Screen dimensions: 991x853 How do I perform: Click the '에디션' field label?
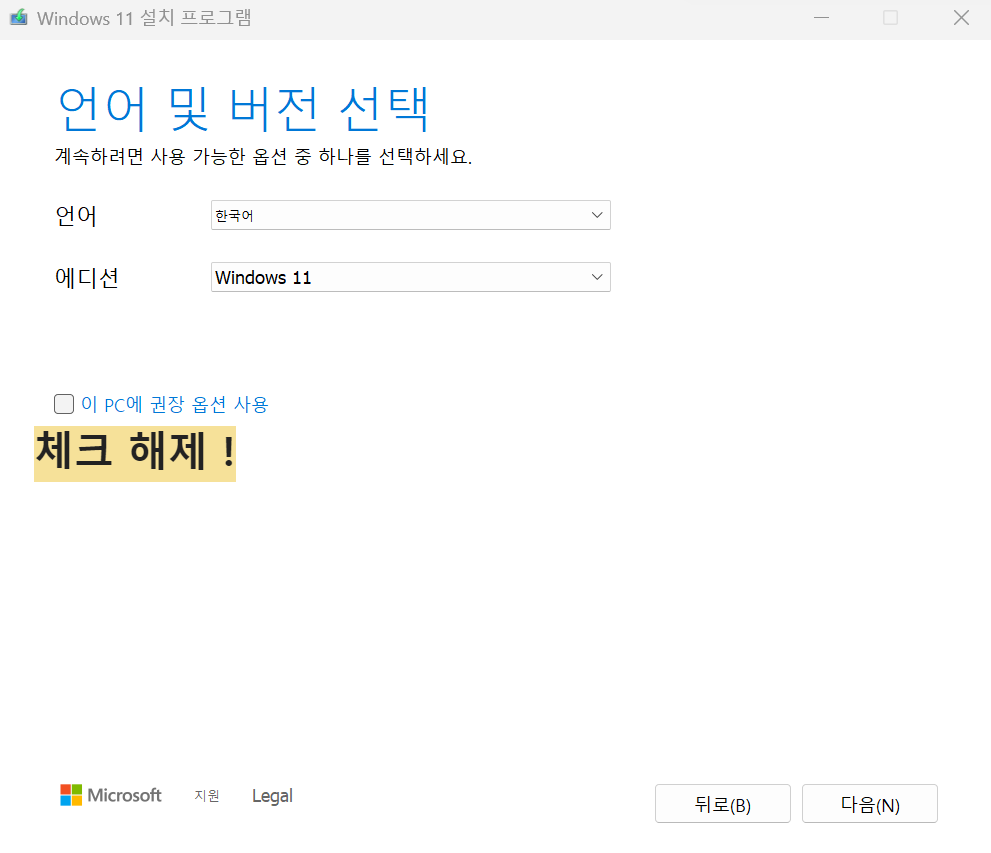[x=87, y=278]
